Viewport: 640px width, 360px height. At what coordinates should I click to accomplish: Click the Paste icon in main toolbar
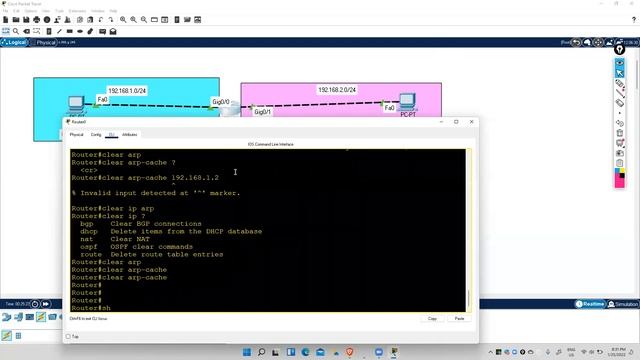pos(90,20)
